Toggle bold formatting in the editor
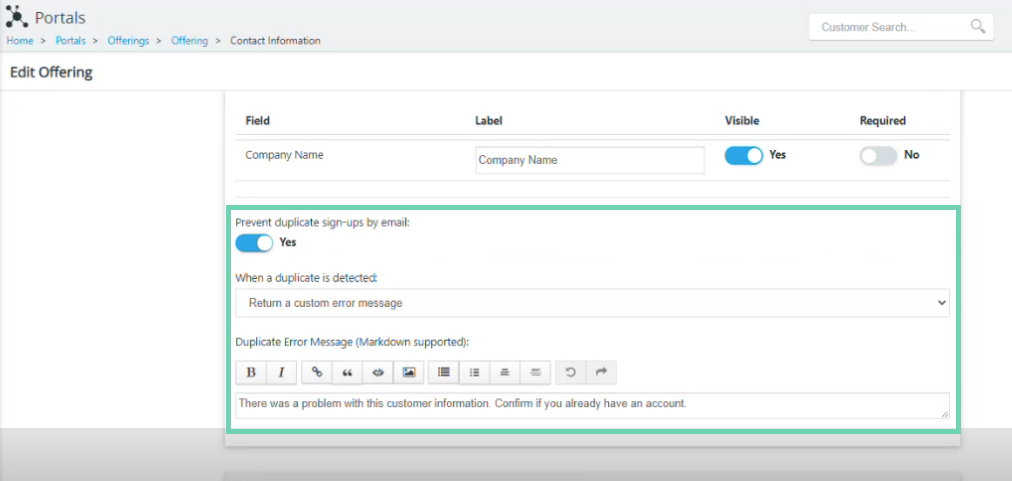 [x=251, y=373]
